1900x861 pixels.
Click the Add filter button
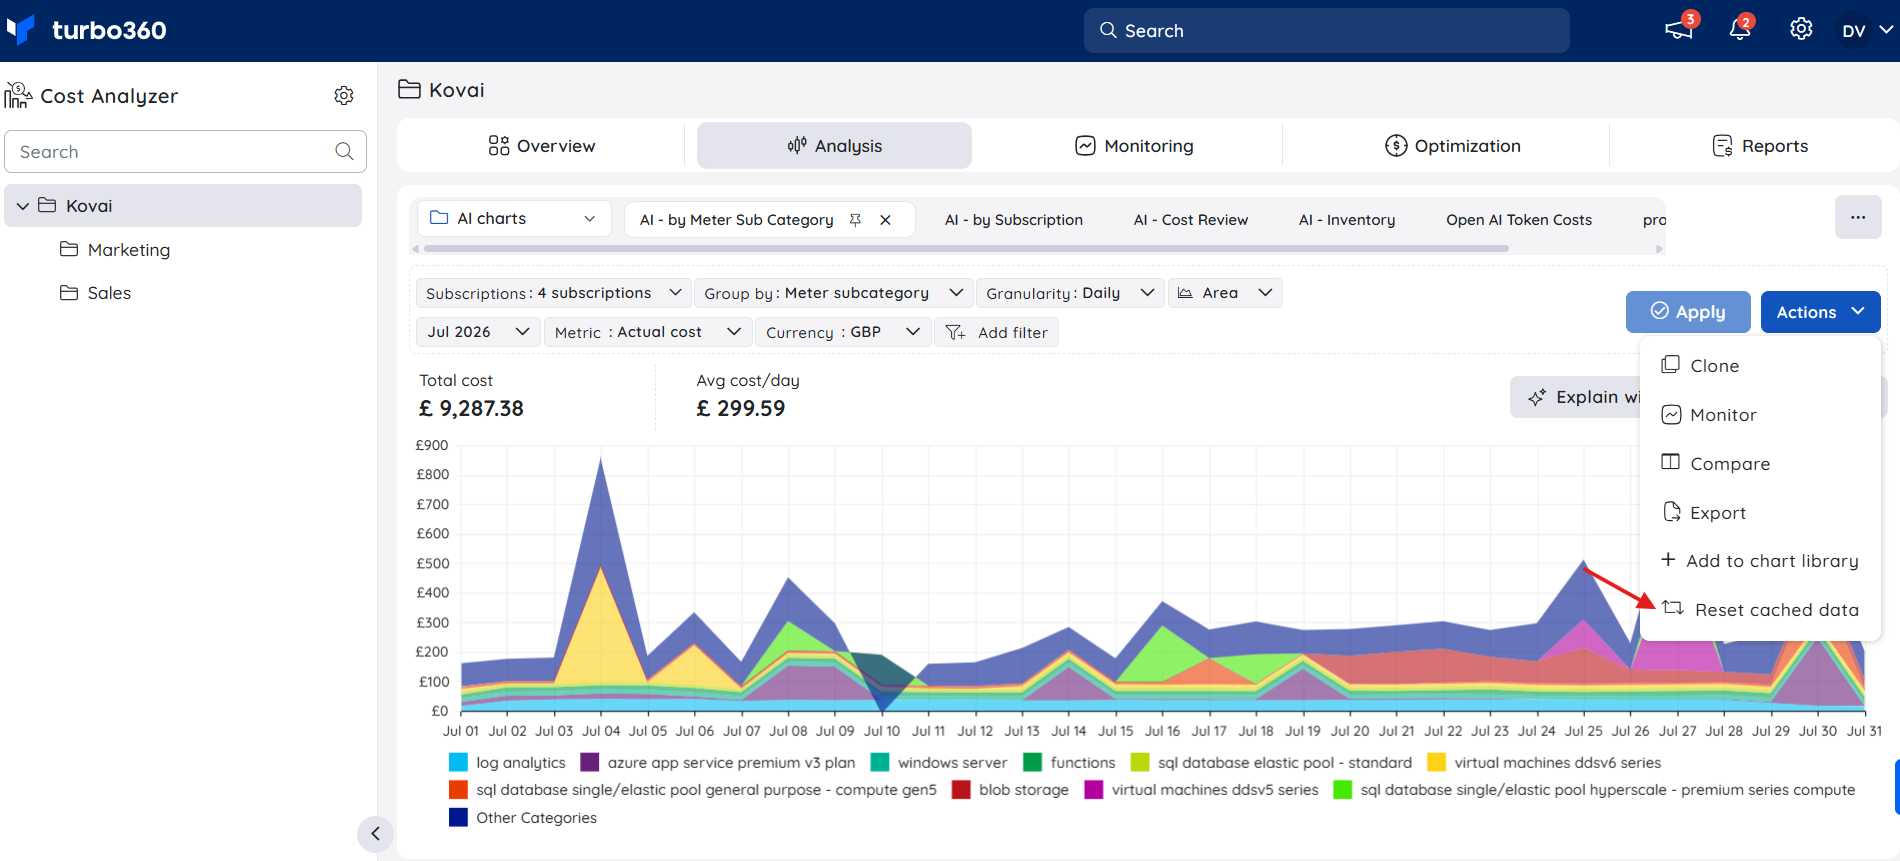(996, 332)
